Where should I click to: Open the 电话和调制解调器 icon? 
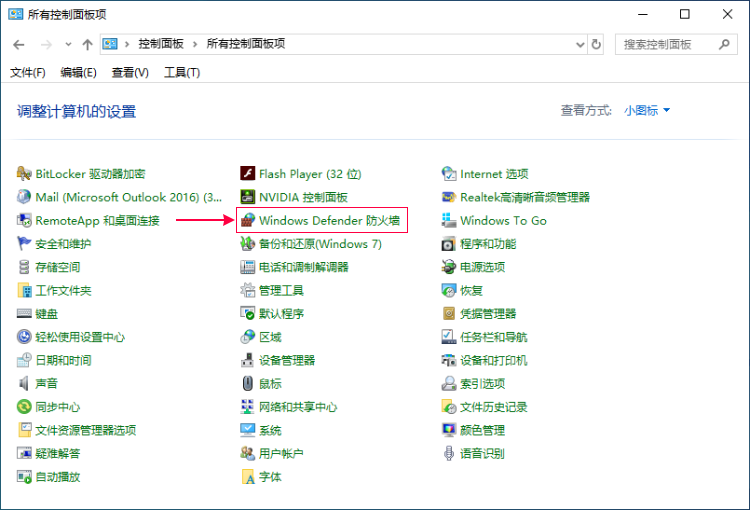pos(247,267)
